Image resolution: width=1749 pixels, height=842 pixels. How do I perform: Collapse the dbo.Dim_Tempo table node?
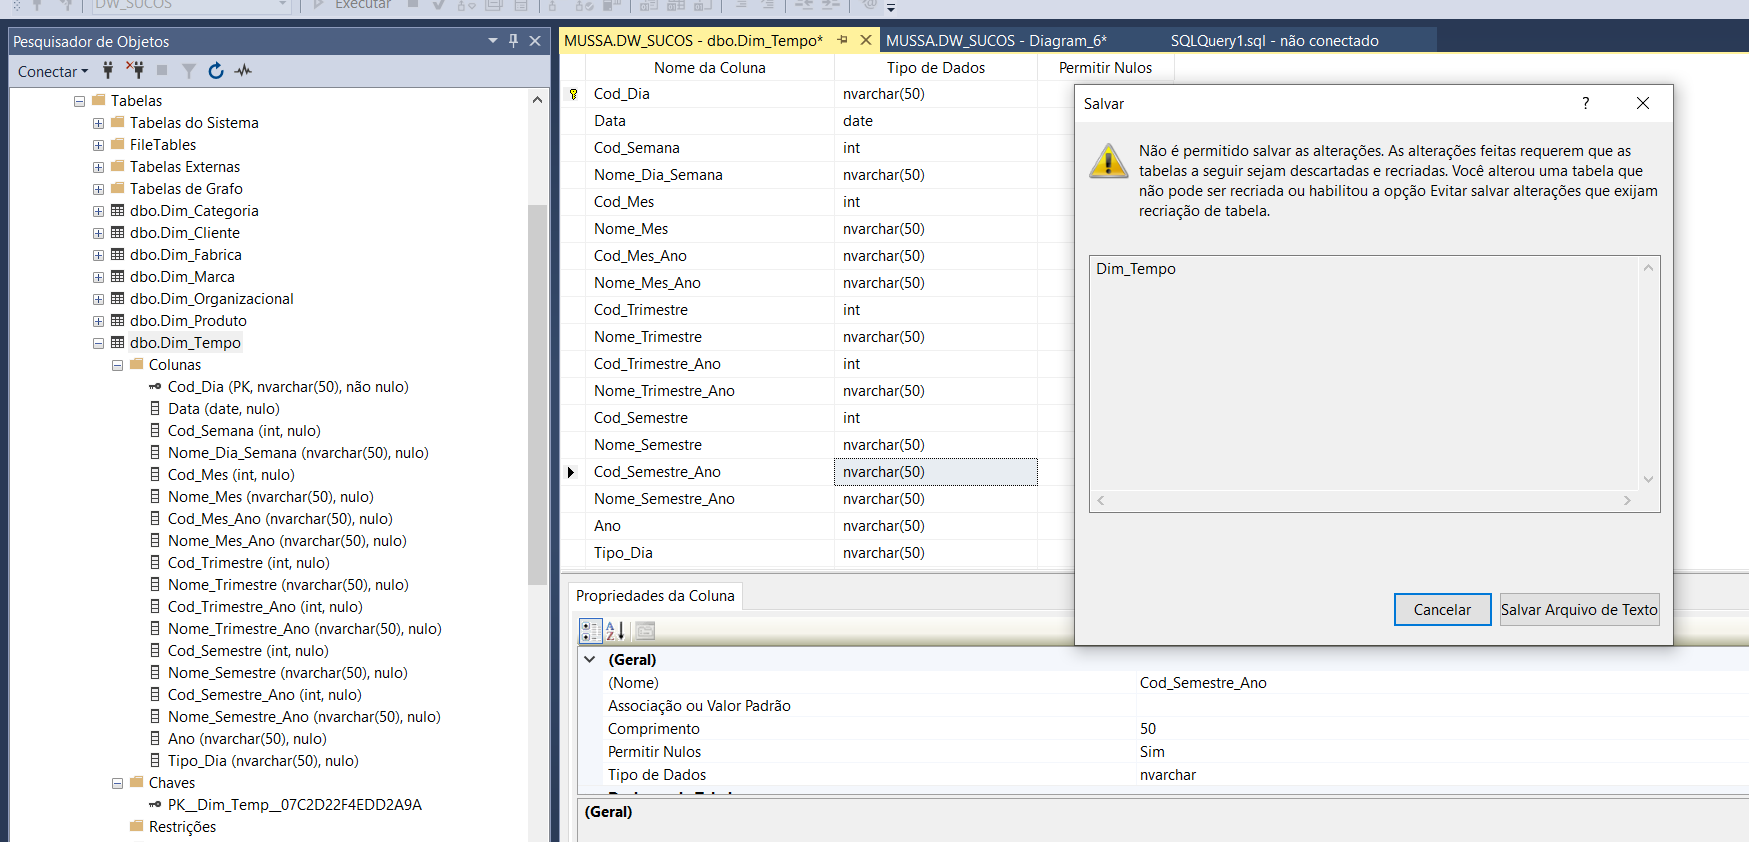point(98,343)
